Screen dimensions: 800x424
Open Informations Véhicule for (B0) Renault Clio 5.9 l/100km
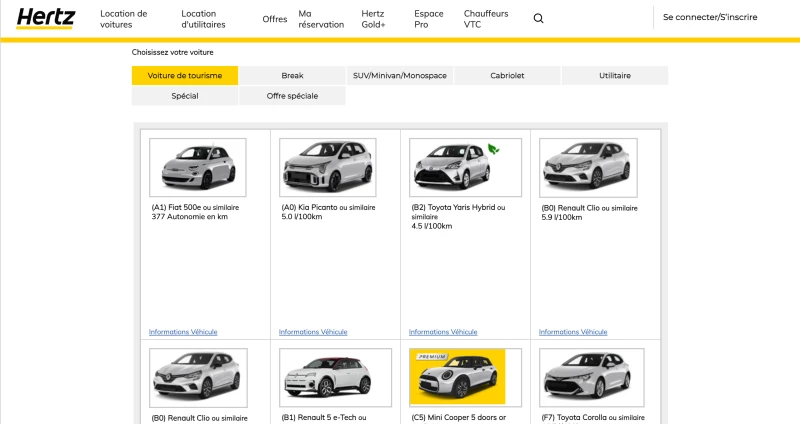click(573, 332)
